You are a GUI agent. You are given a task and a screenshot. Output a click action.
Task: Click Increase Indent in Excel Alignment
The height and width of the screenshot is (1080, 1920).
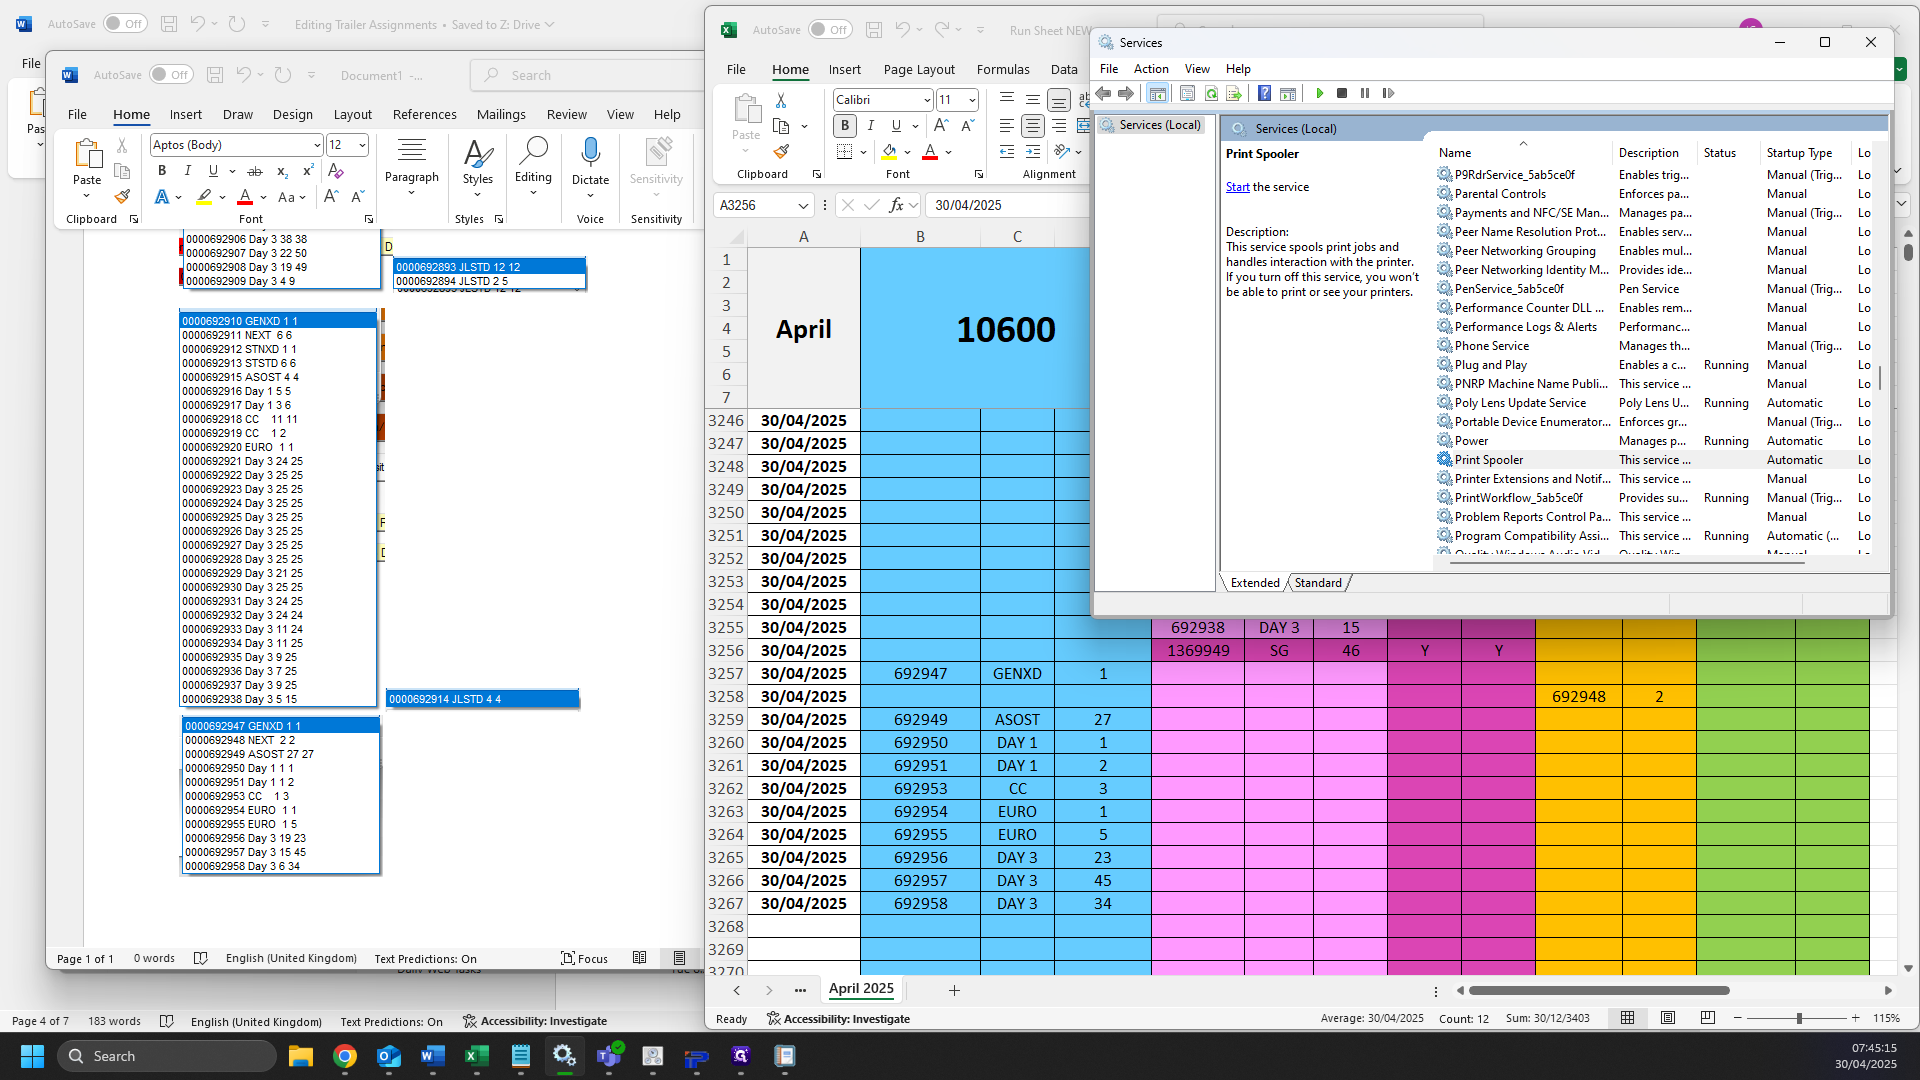click(1033, 151)
